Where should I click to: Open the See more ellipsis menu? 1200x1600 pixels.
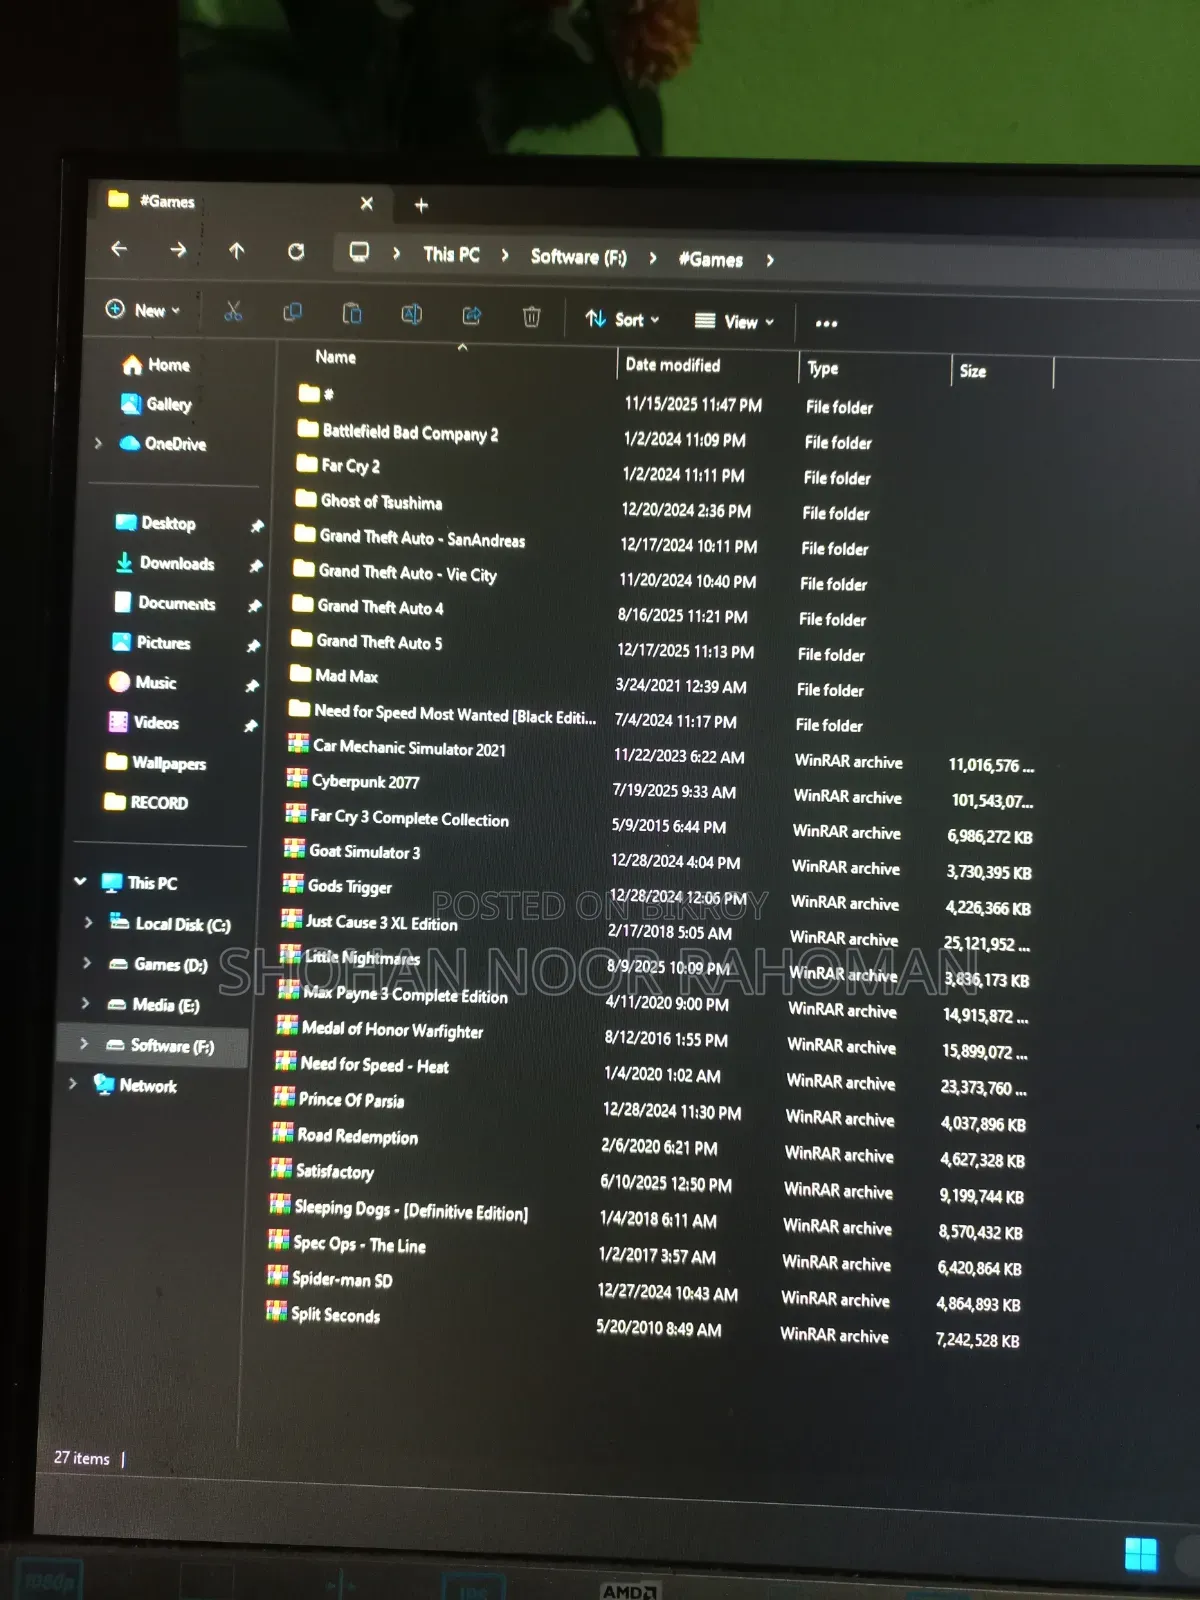(x=826, y=323)
